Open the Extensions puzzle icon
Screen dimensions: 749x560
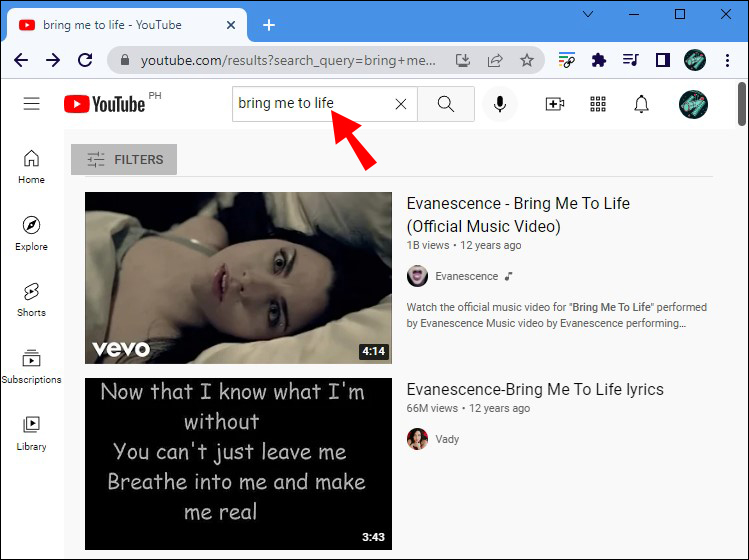point(599,60)
